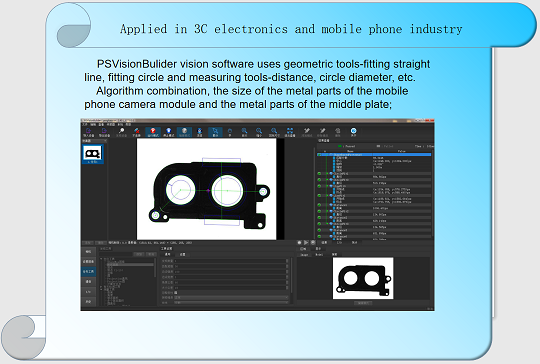540x364 pixels.
Task: Click the round blue icon at toolbar end
Action: 353,131
